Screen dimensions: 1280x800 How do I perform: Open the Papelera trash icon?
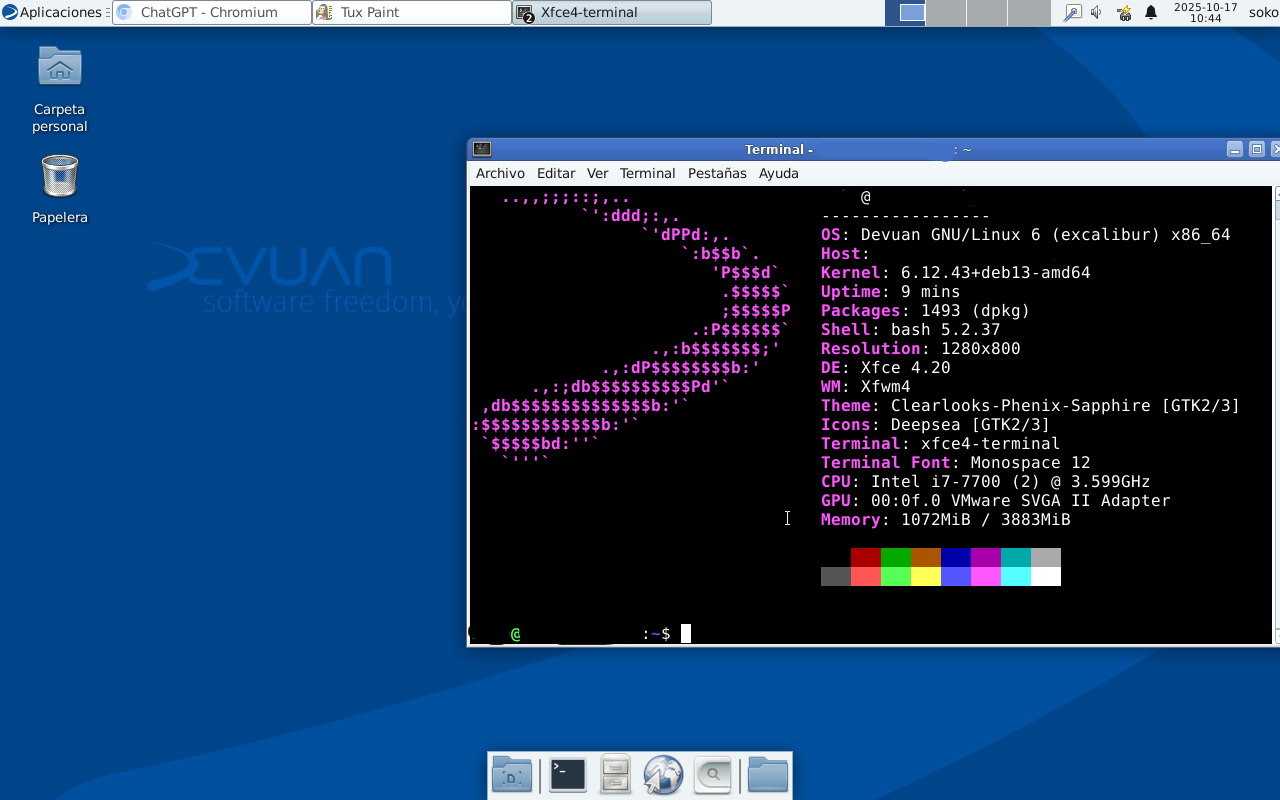tap(60, 177)
